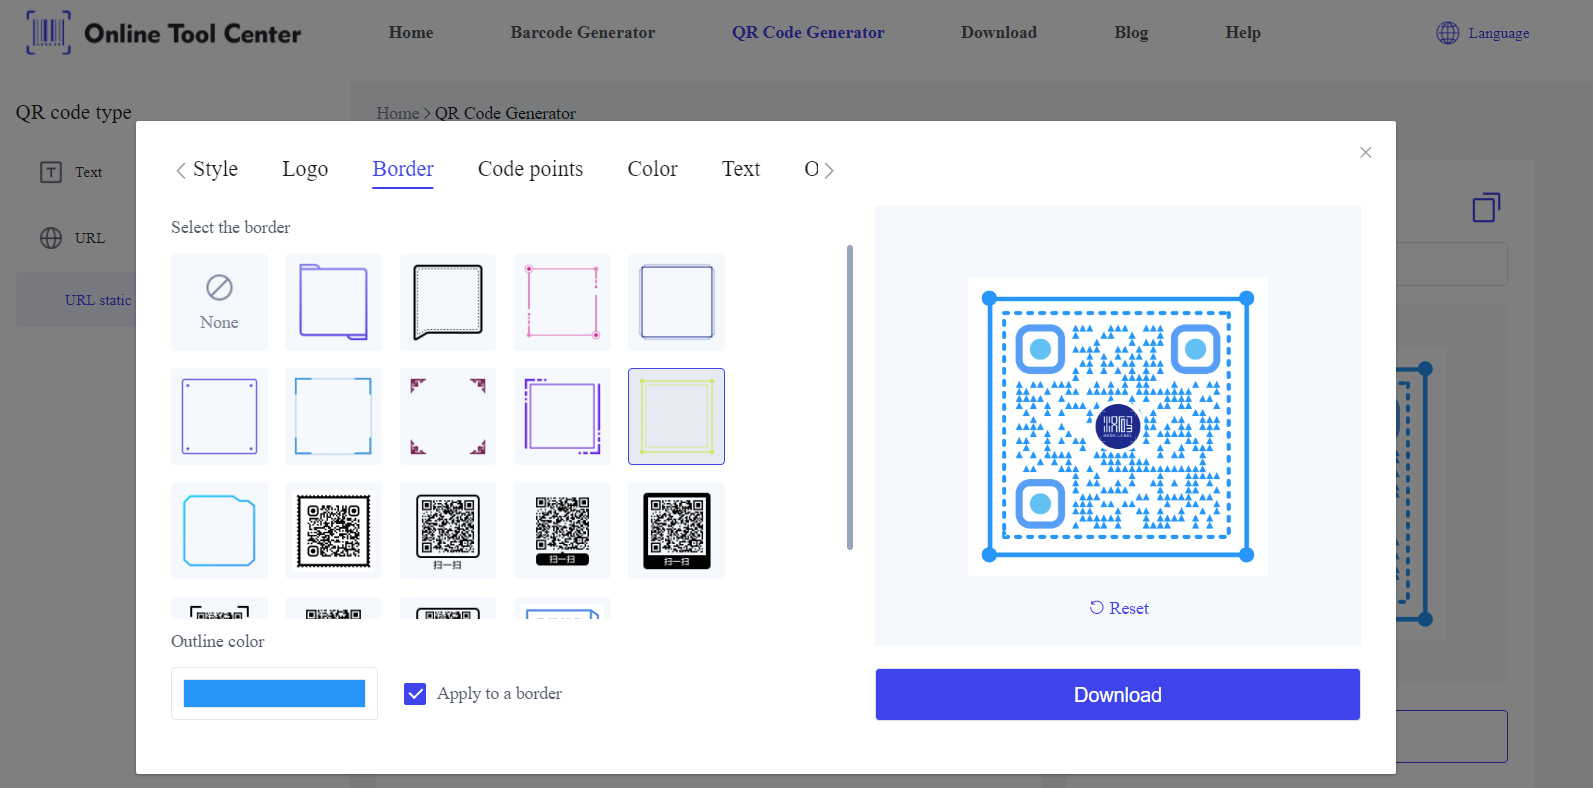Select URL static code type
The height and width of the screenshot is (788, 1593).
click(98, 300)
